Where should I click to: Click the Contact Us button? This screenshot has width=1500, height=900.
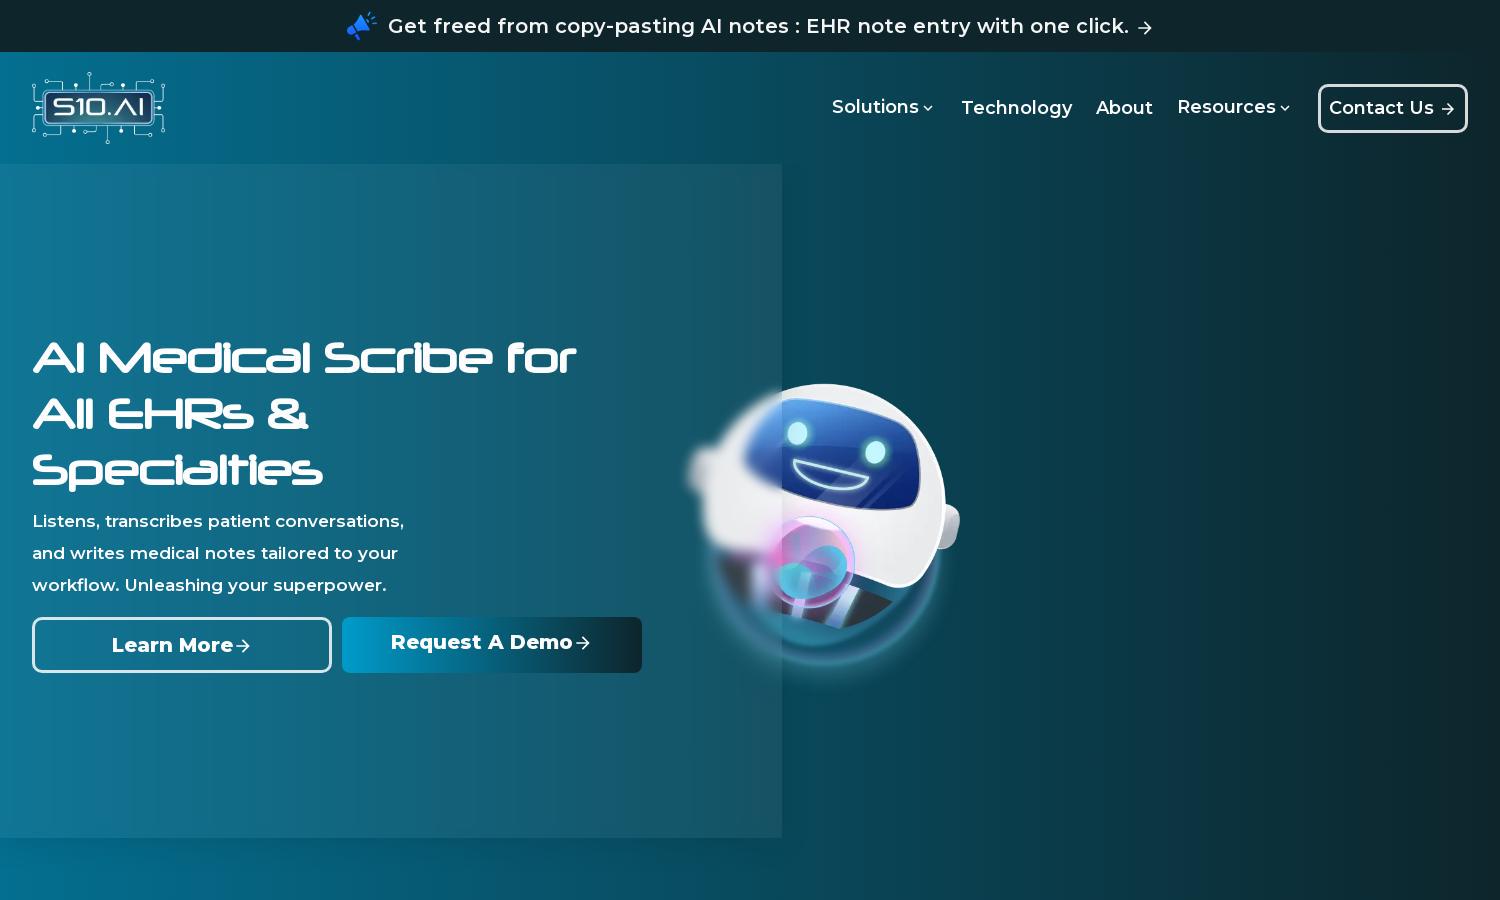1392,108
